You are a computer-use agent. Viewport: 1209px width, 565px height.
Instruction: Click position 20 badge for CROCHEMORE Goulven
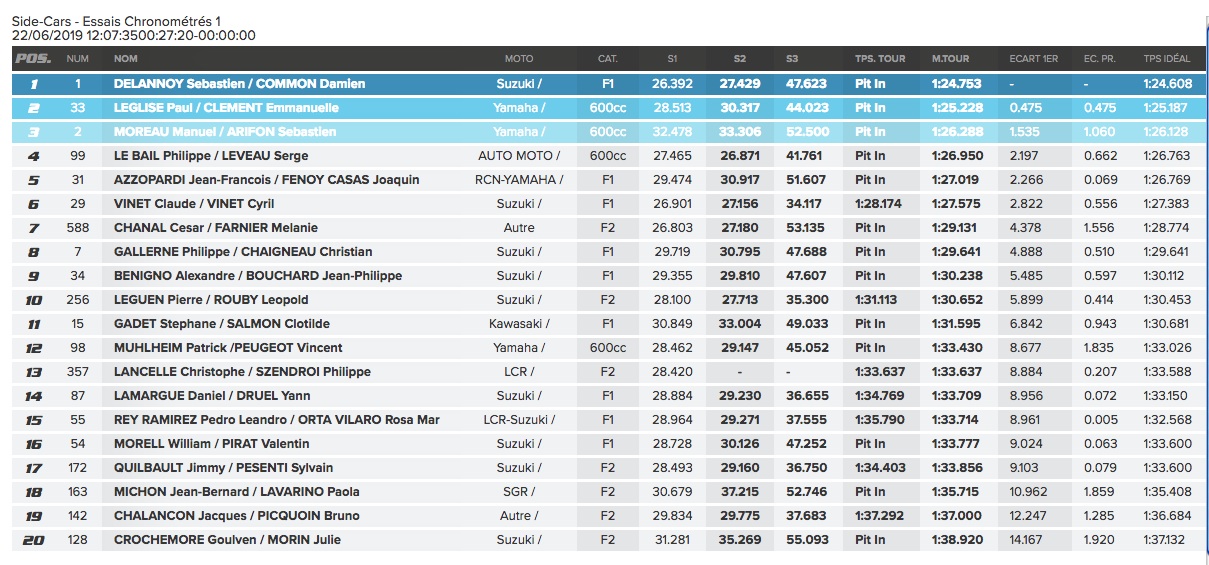coord(34,540)
